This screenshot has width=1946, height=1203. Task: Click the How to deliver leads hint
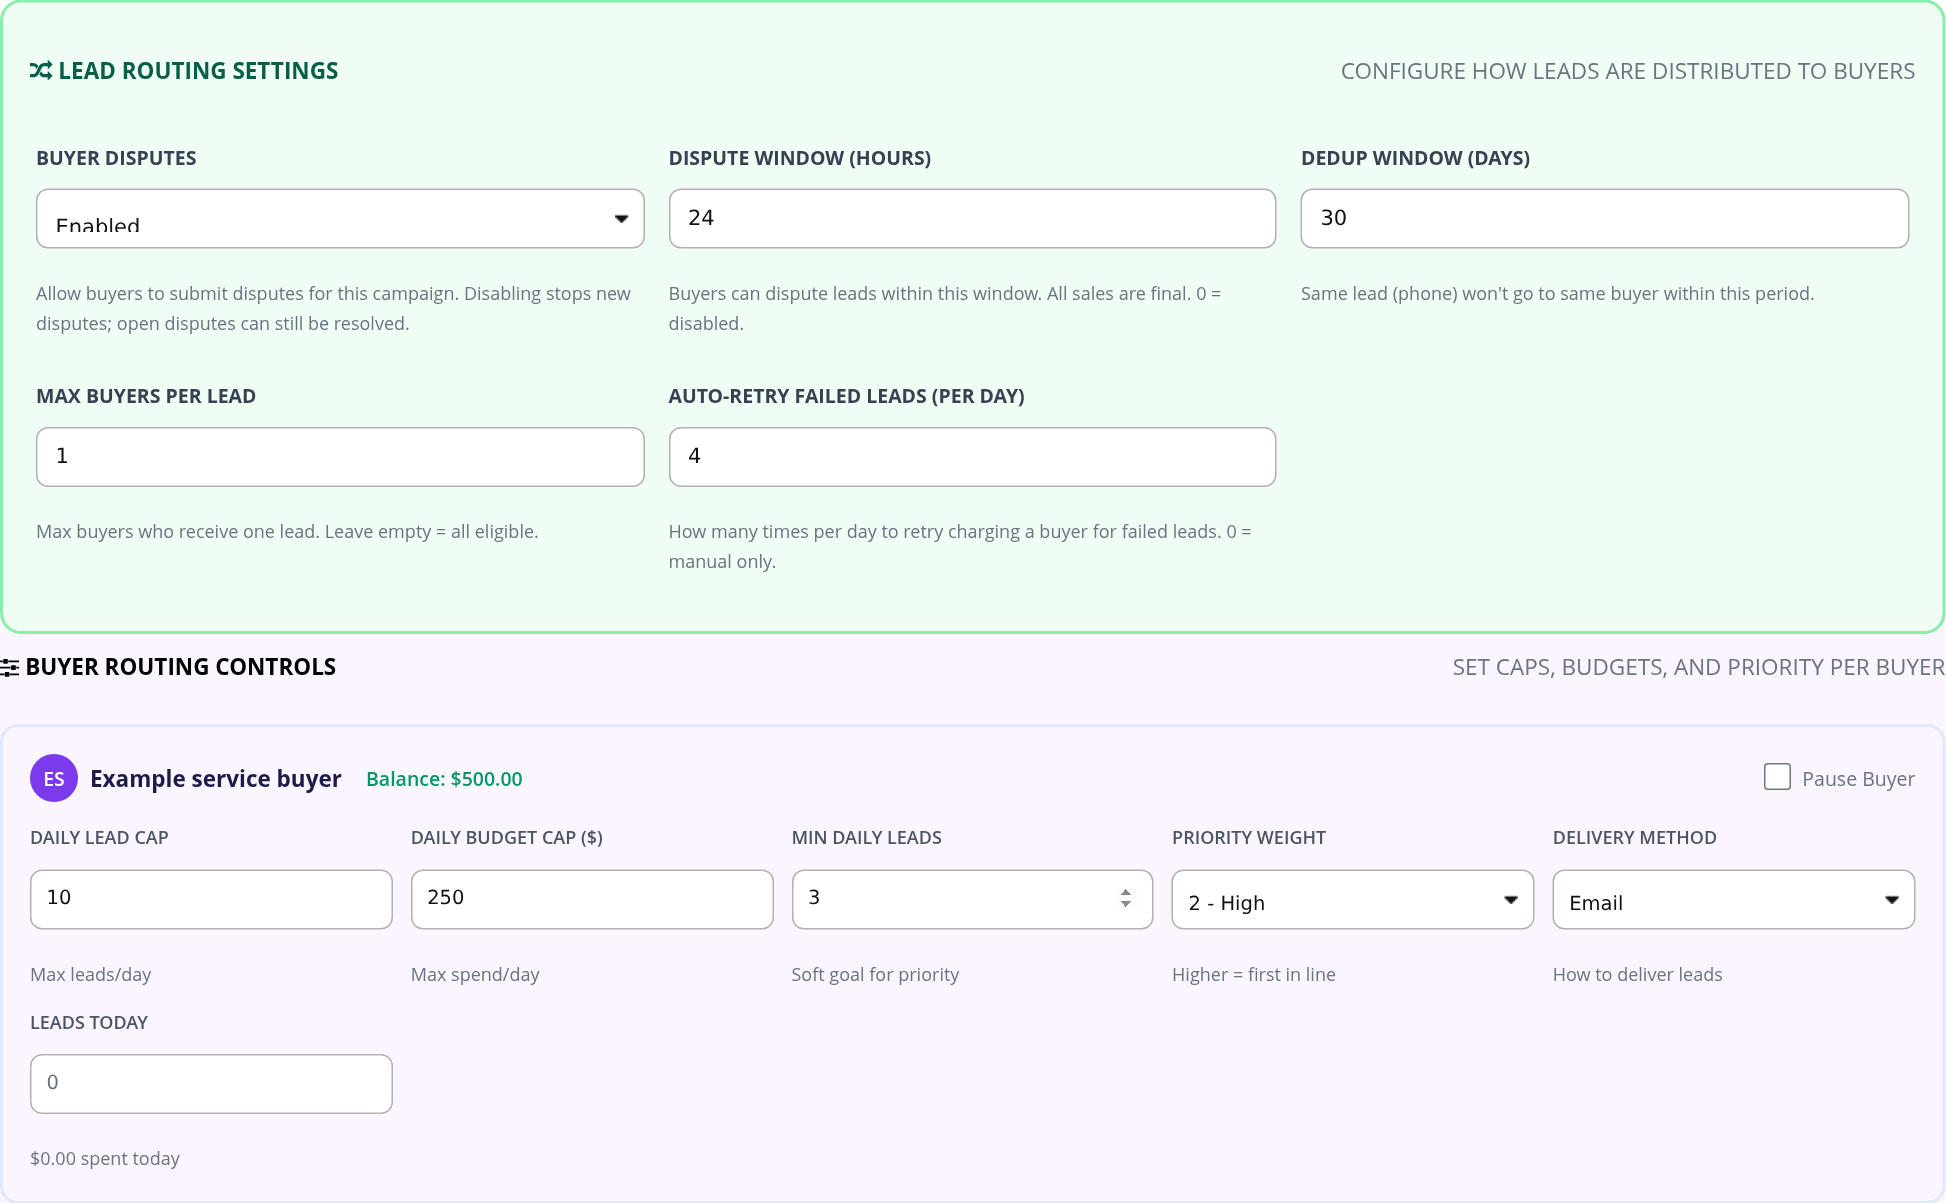(1637, 974)
